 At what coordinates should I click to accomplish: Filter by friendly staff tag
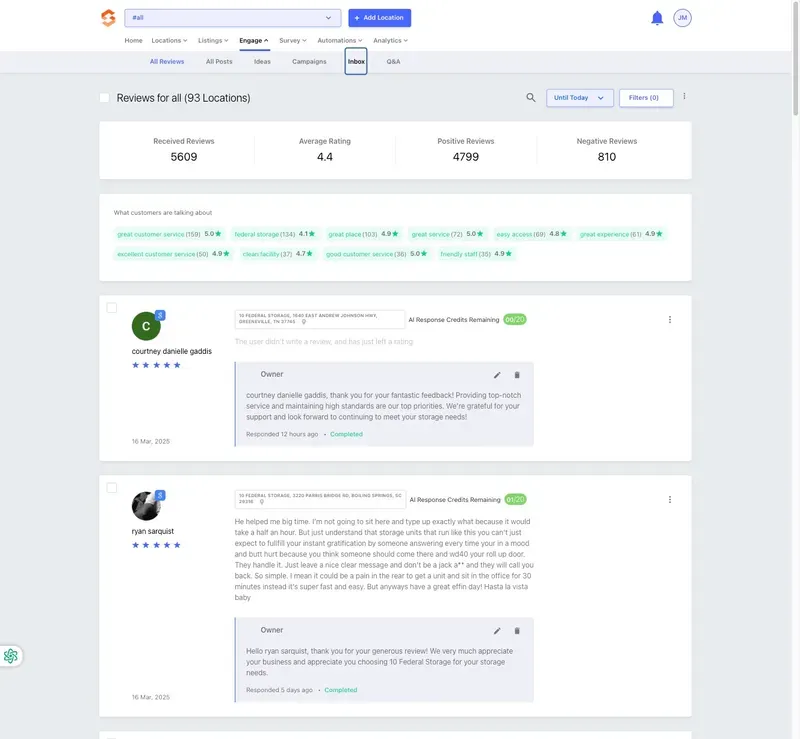pos(477,254)
